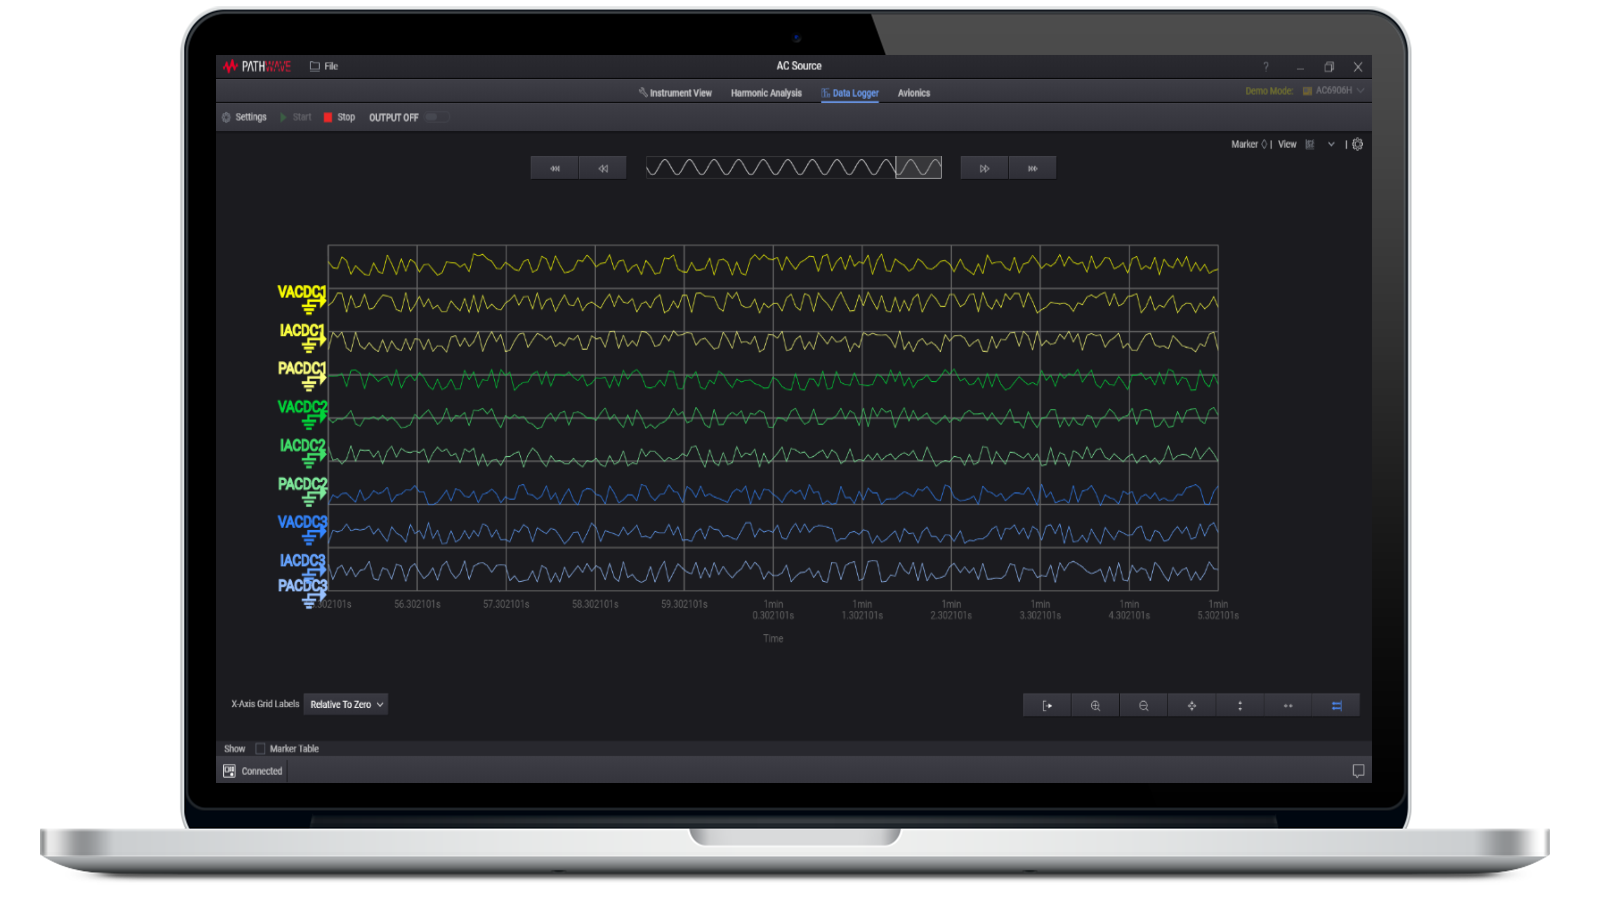The height and width of the screenshot is (900, 1600).
Task: Click the pan/move crosshair icon
Action: tap(1191, 705)
